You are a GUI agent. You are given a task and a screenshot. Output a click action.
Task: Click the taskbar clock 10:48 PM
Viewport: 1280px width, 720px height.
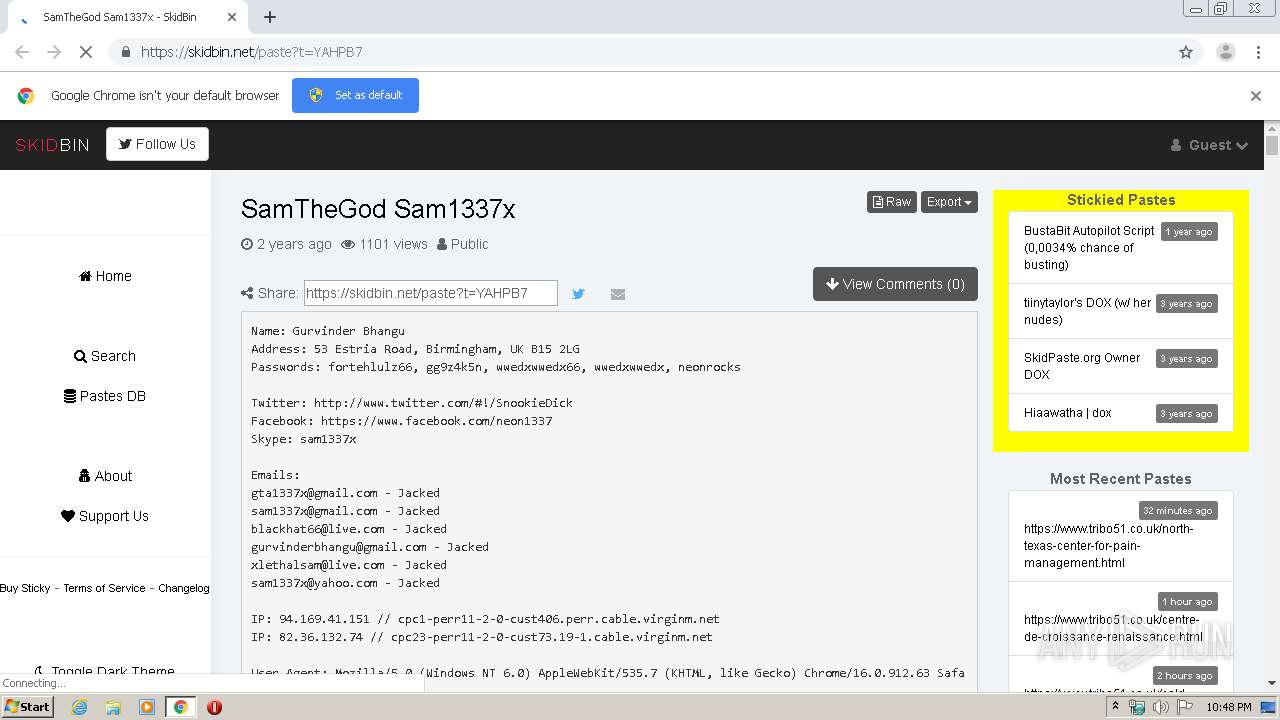click(x=1229, y=707)
